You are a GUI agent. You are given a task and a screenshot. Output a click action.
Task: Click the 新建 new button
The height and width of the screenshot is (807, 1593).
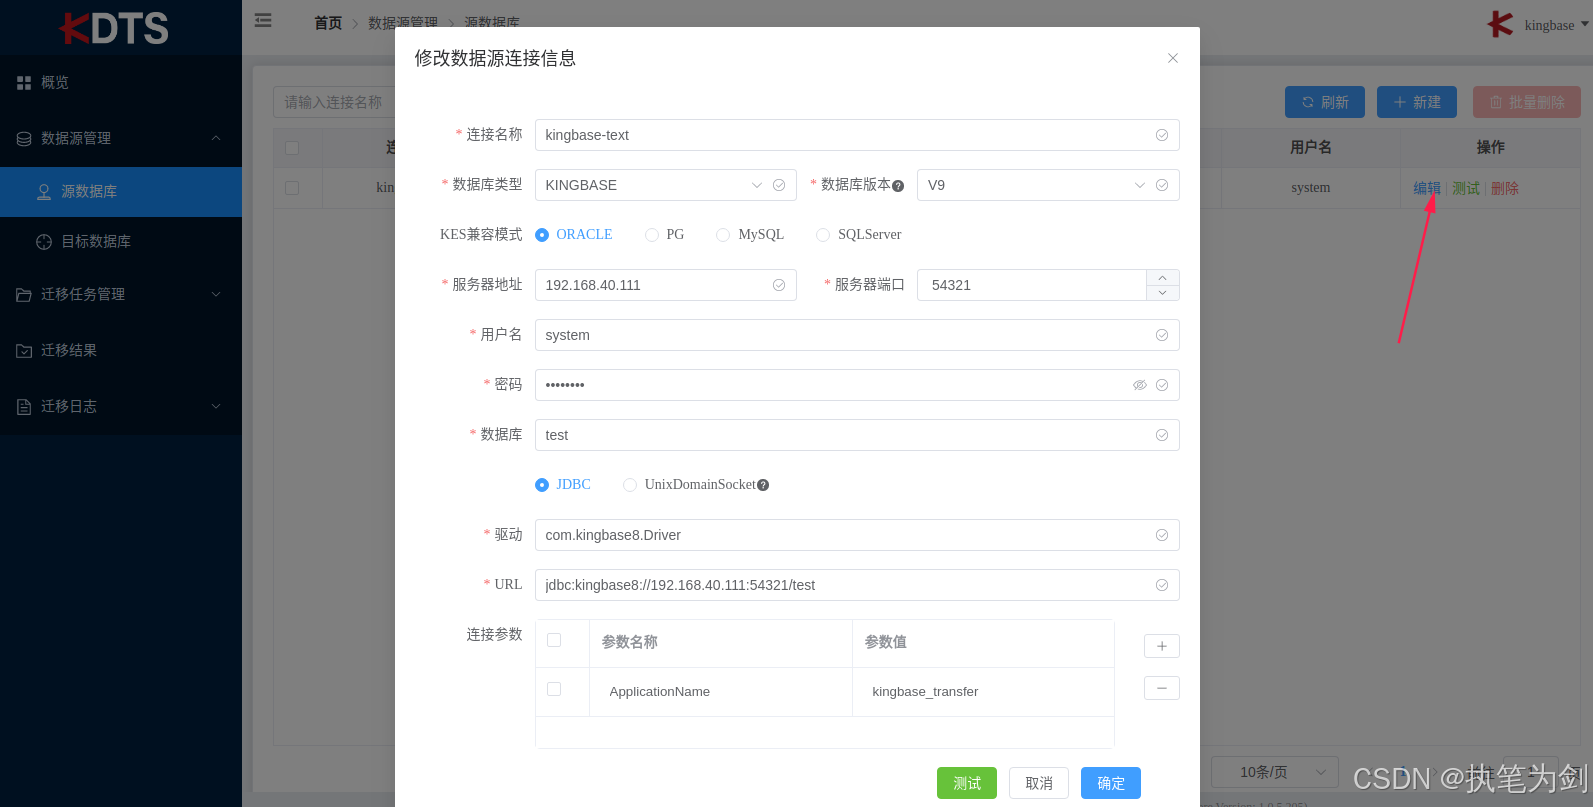click(x=1417, y=102)
